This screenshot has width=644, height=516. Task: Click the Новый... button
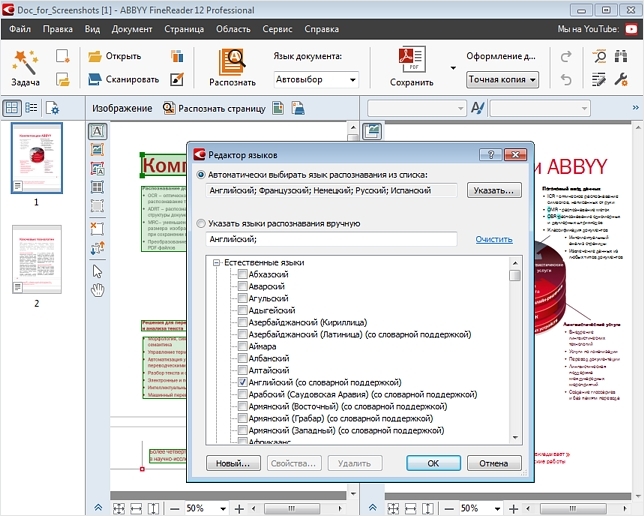point(233,463)
